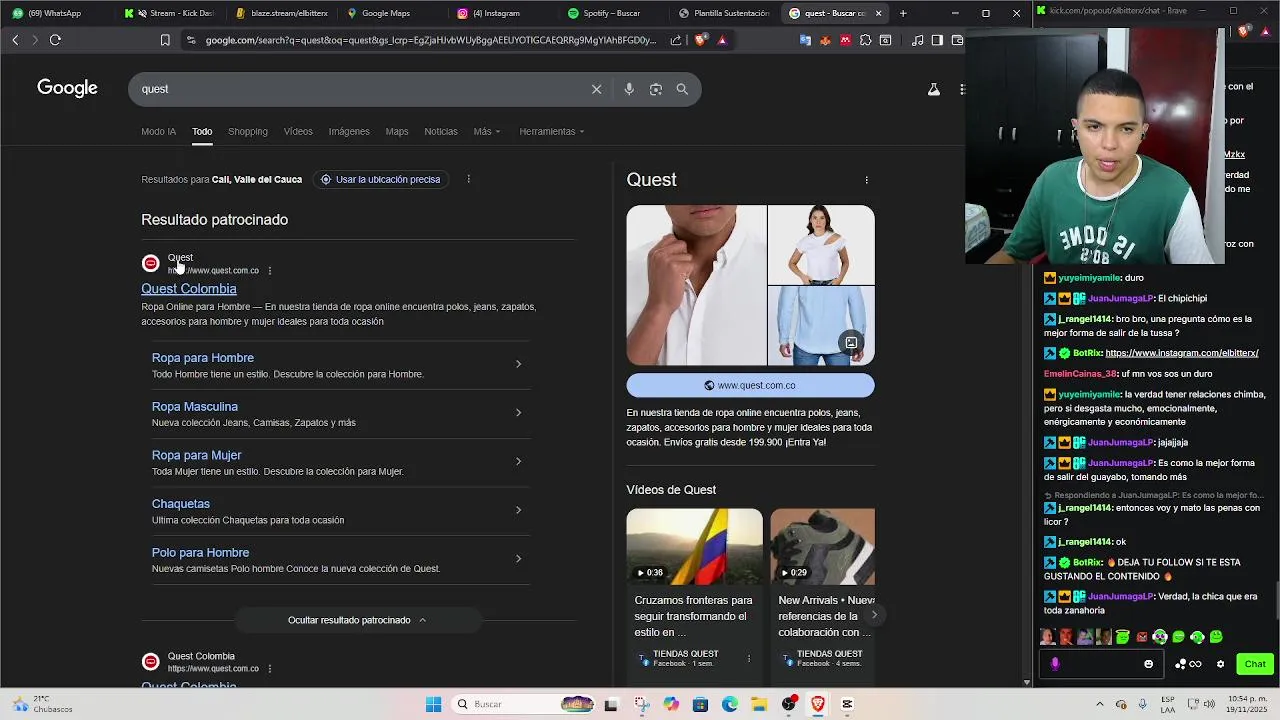1280x720 pixels.
Task: Open Kick chat settings gear
Action: (1220, 664)
